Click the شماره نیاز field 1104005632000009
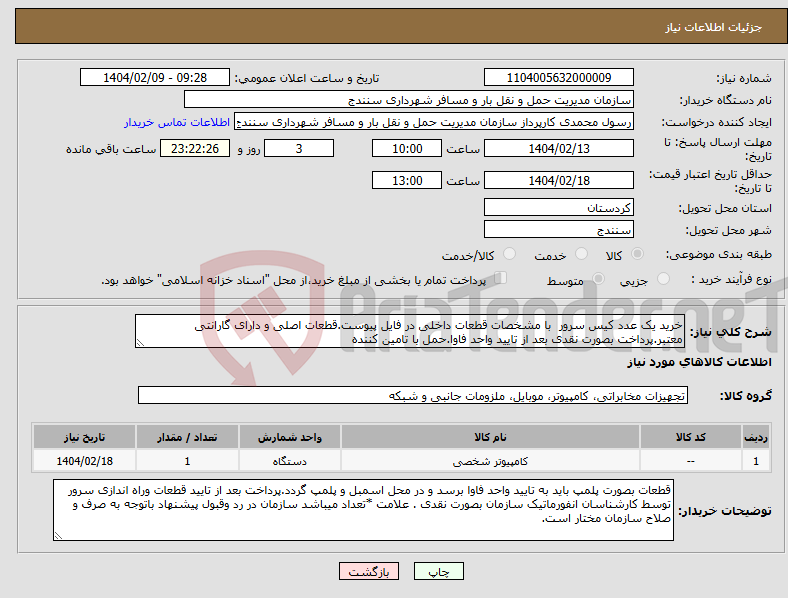This screenshot has width=788, height=598. 558,77
